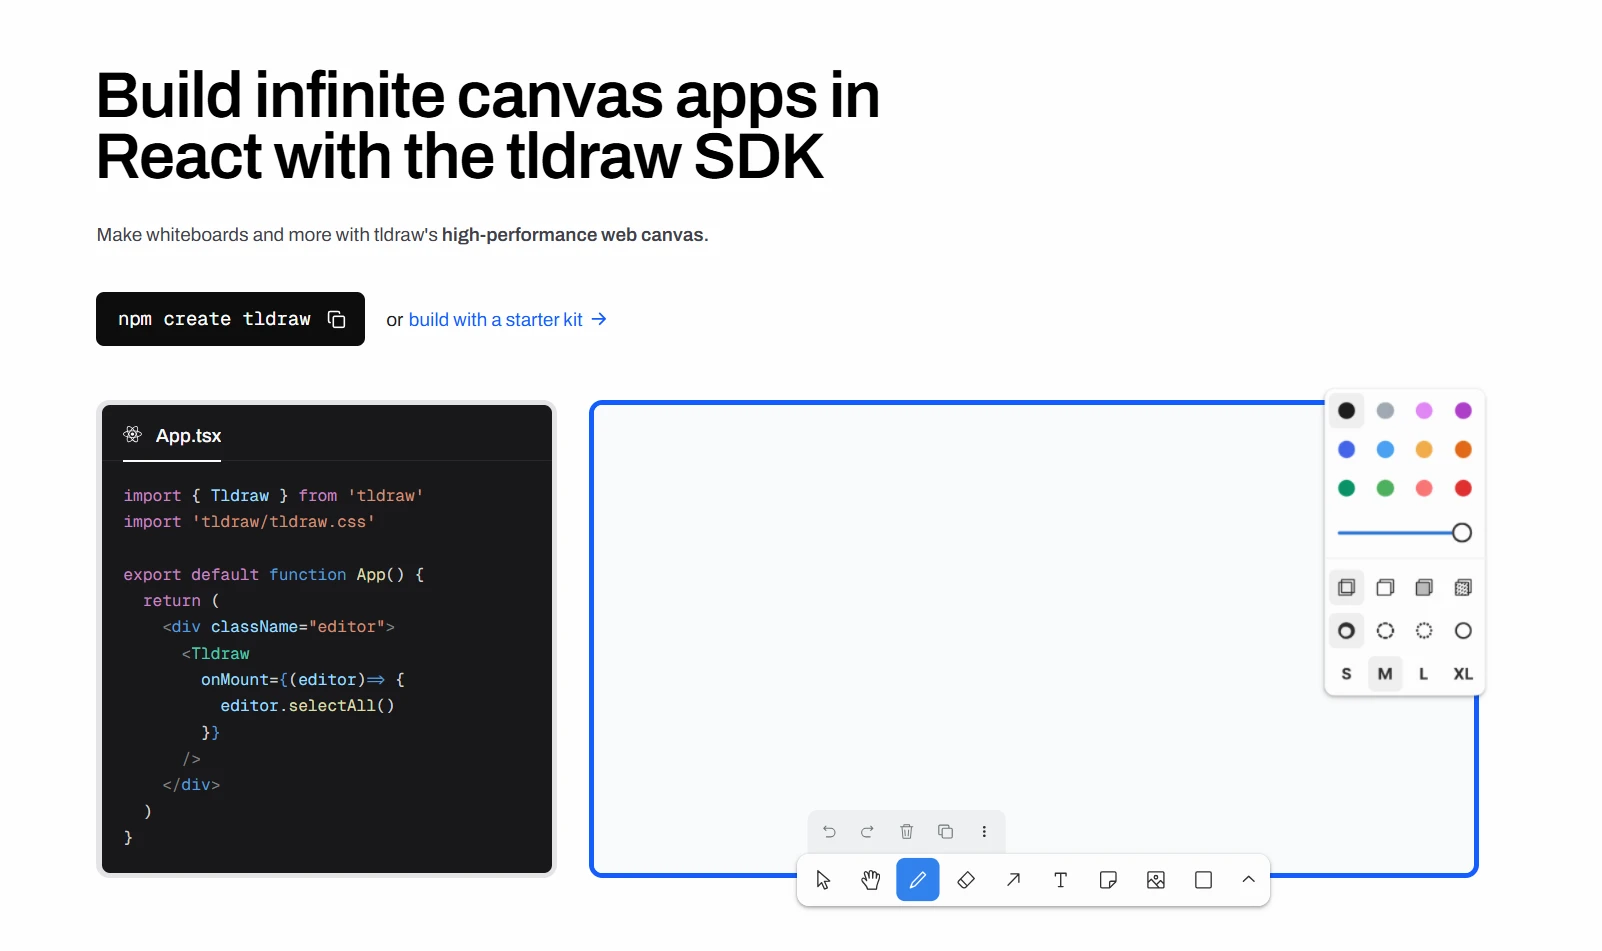Pick the light red color swatch
Image resolution: width=1602 pixels, height=951 pixels.
point(1424,488)
